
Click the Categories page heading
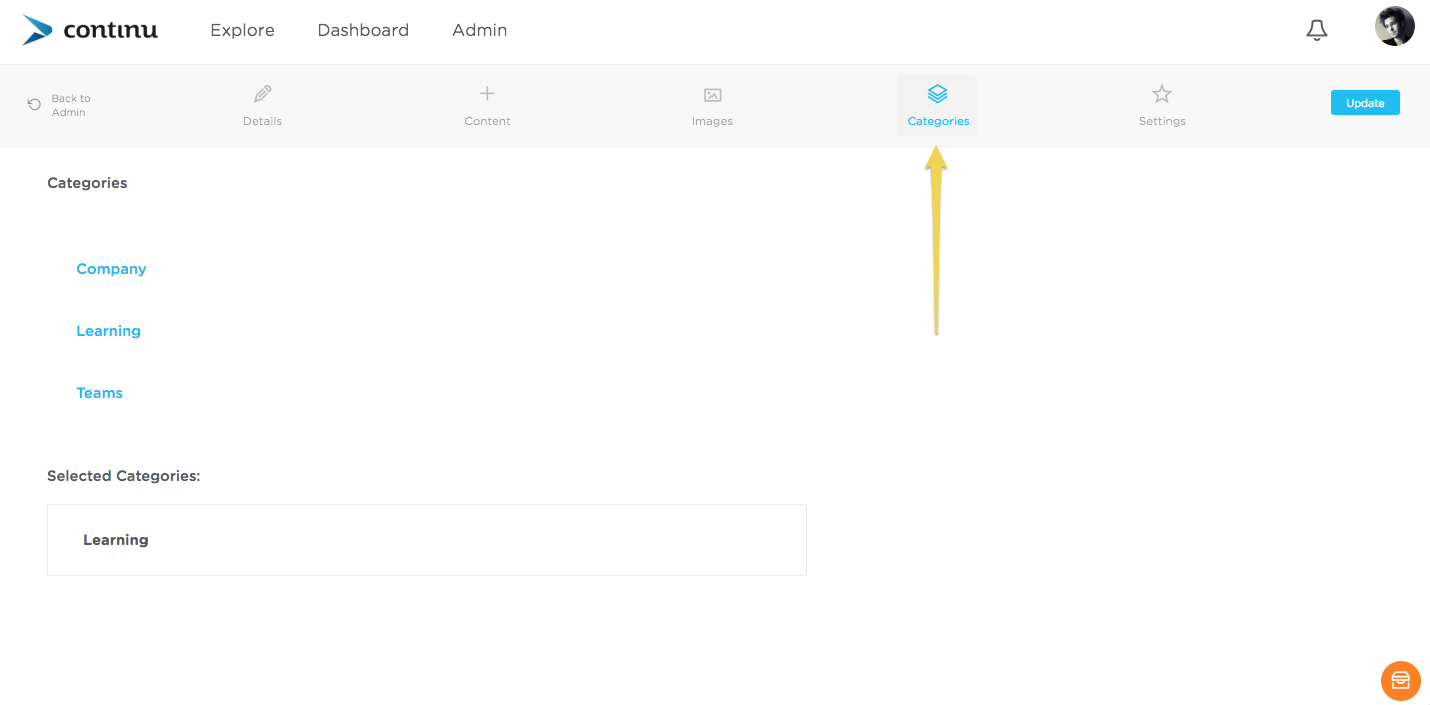(87, 183)
